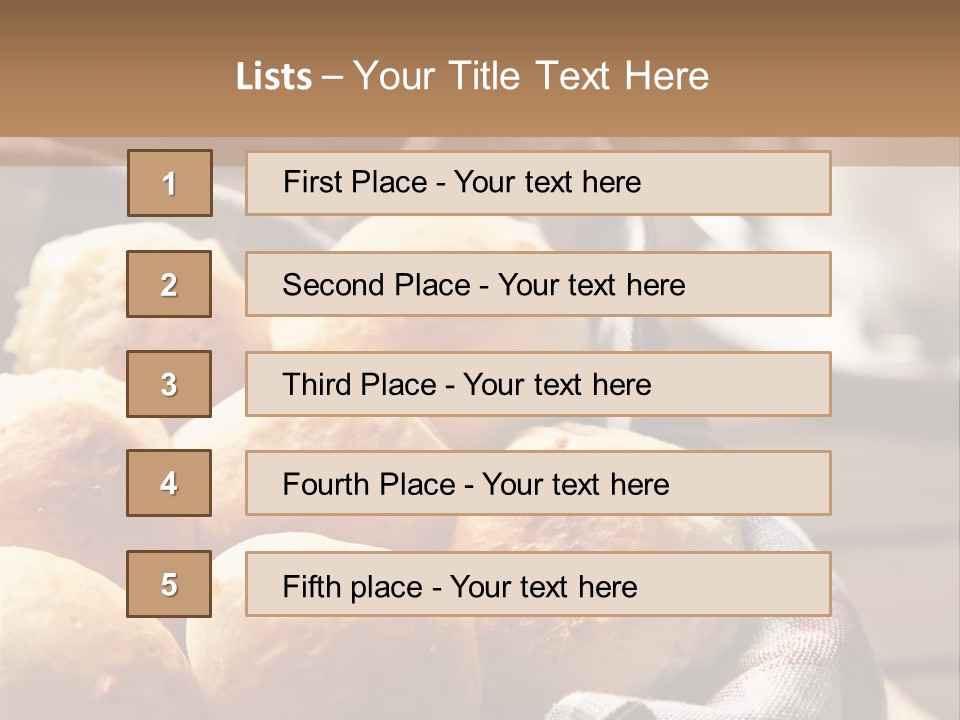Select the number 4 box
Screen dimensions: 960x720
tap(169, 483)
